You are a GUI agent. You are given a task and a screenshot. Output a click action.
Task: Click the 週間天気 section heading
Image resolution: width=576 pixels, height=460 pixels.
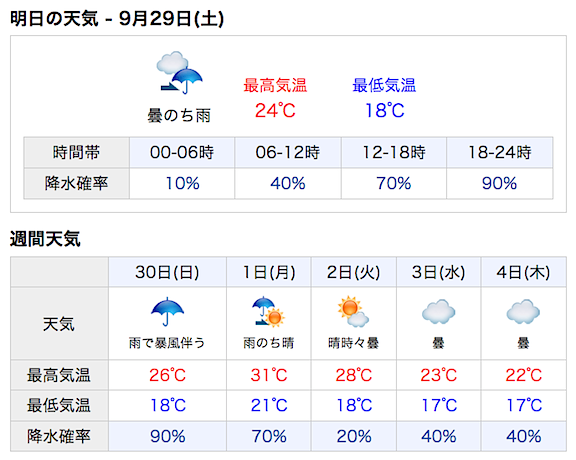[x=45, y=239]
